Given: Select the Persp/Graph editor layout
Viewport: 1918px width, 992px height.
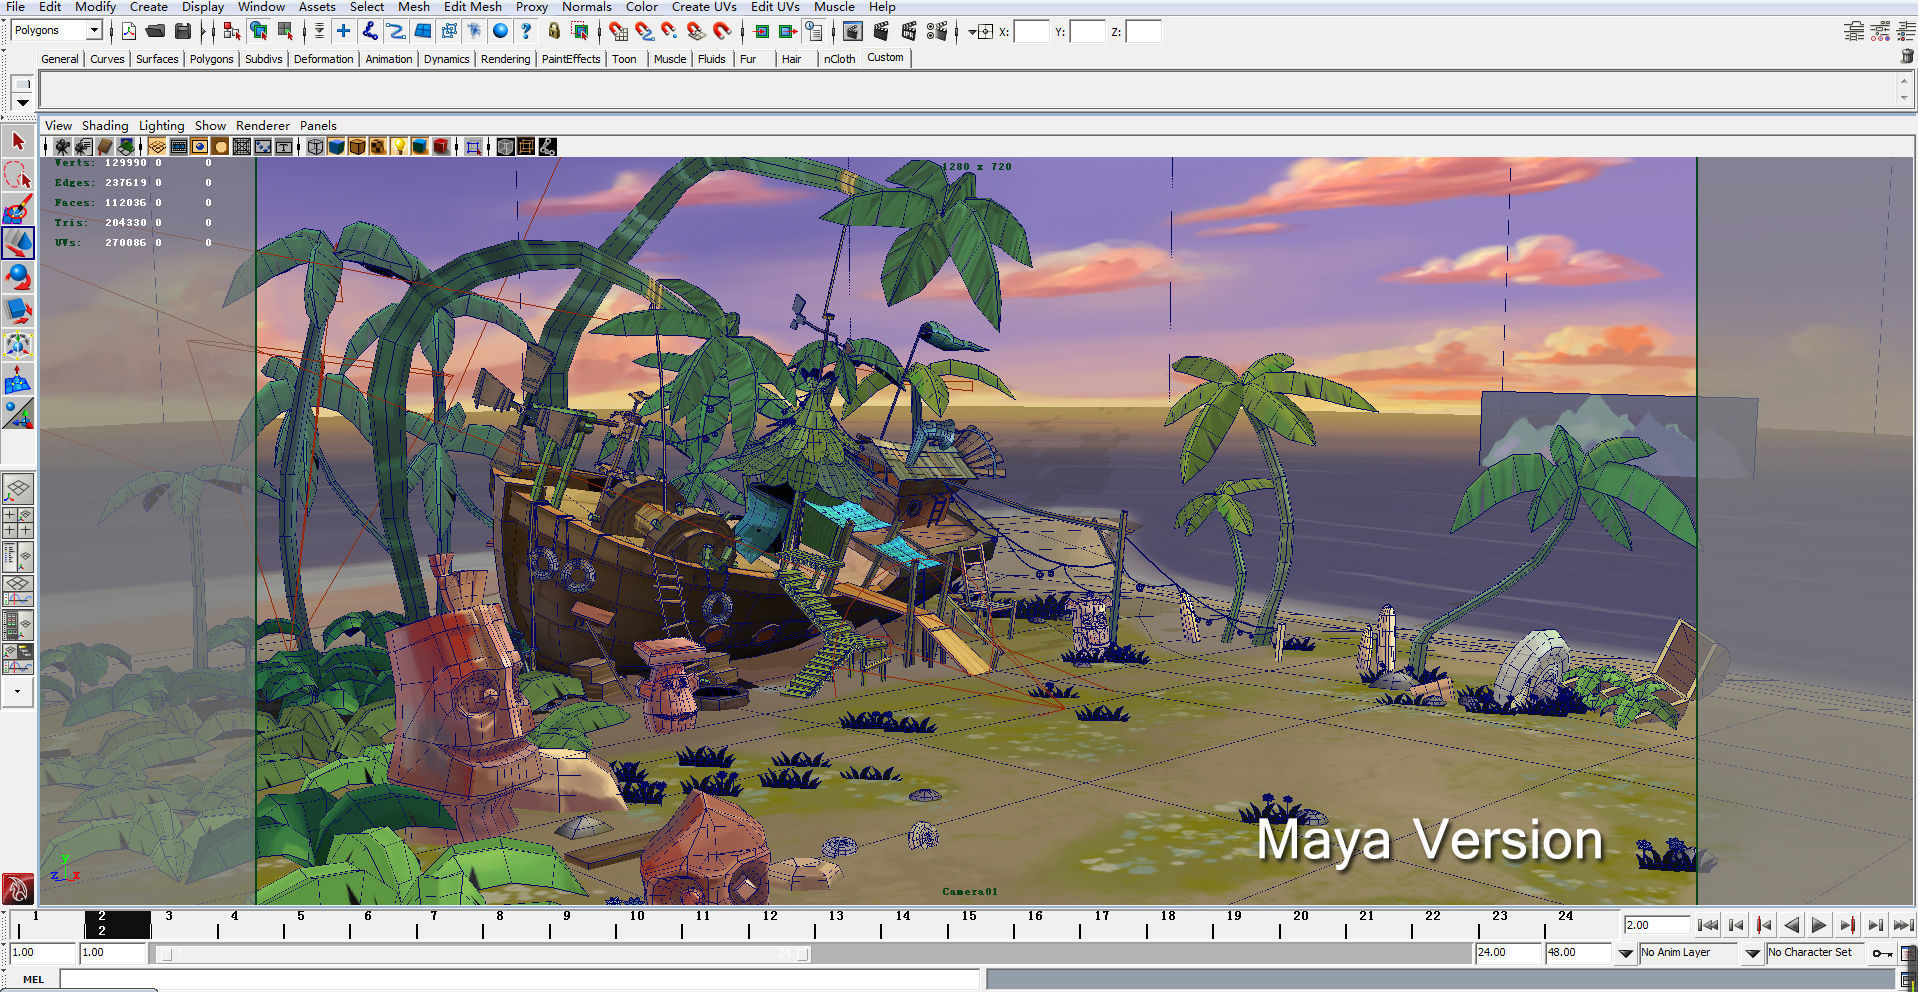Looking at the screenshot, I should (18, 591).
